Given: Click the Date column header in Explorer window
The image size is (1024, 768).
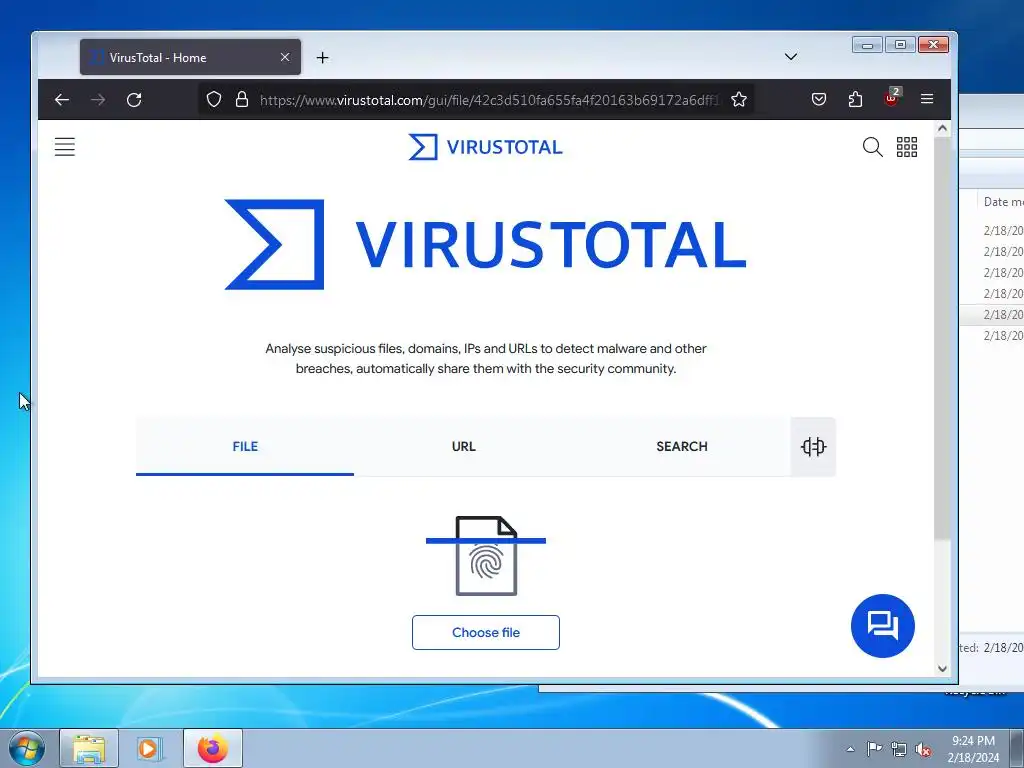Looking at the screenshot, I should (1002, 202).
